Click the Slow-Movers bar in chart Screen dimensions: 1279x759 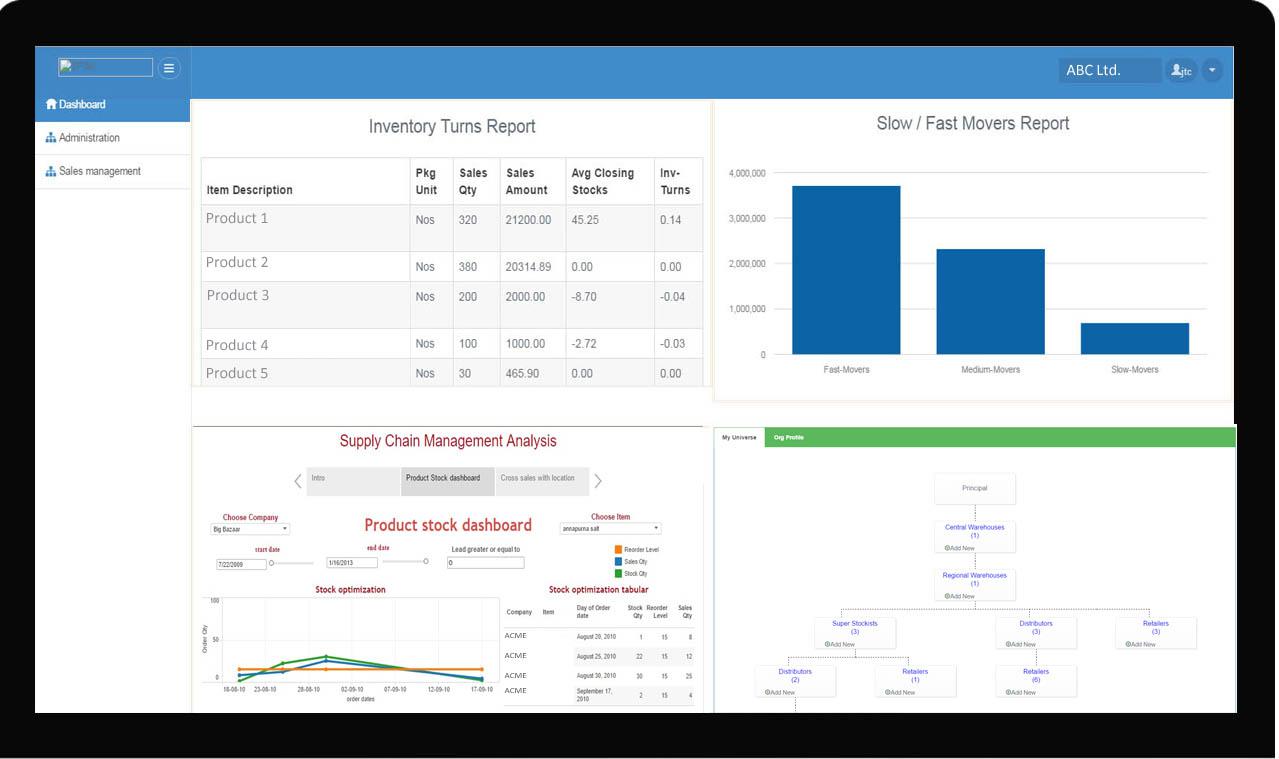1135,339
